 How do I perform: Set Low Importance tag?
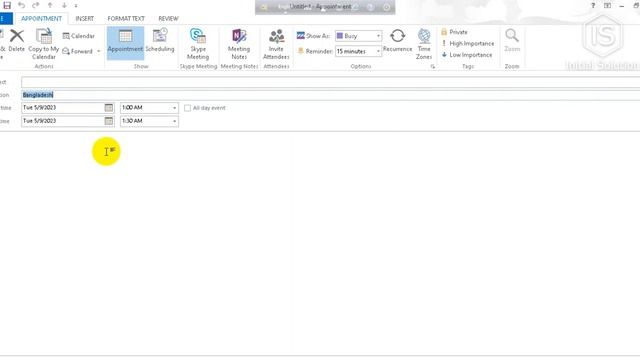tap(467, 55)
